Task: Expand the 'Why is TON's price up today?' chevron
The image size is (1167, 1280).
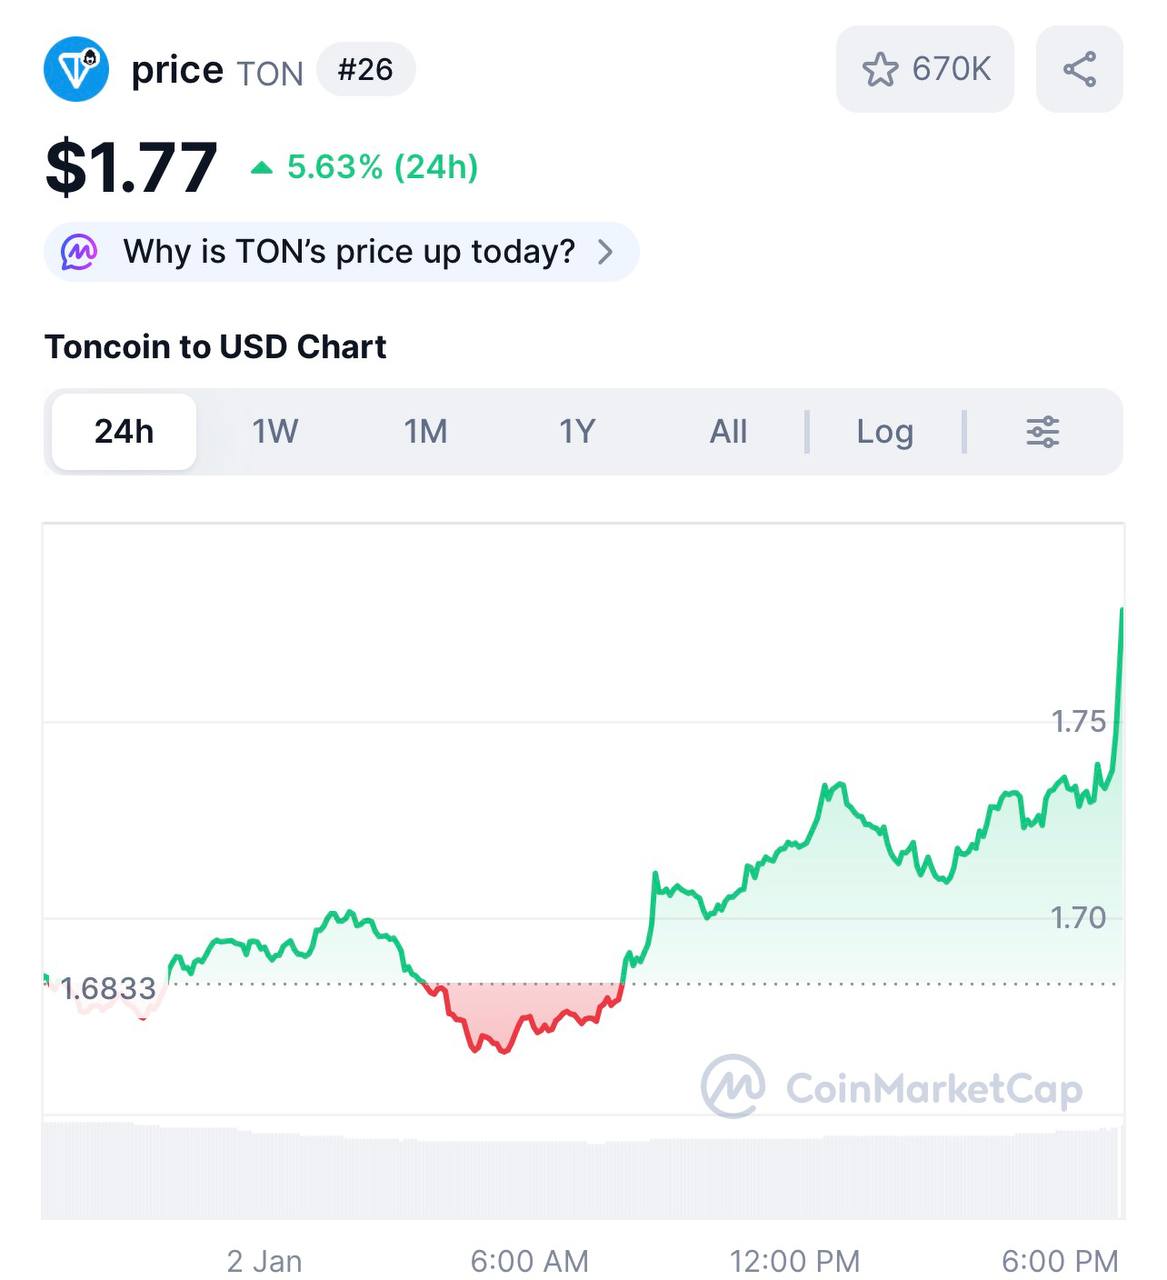Action: (605, 252)
